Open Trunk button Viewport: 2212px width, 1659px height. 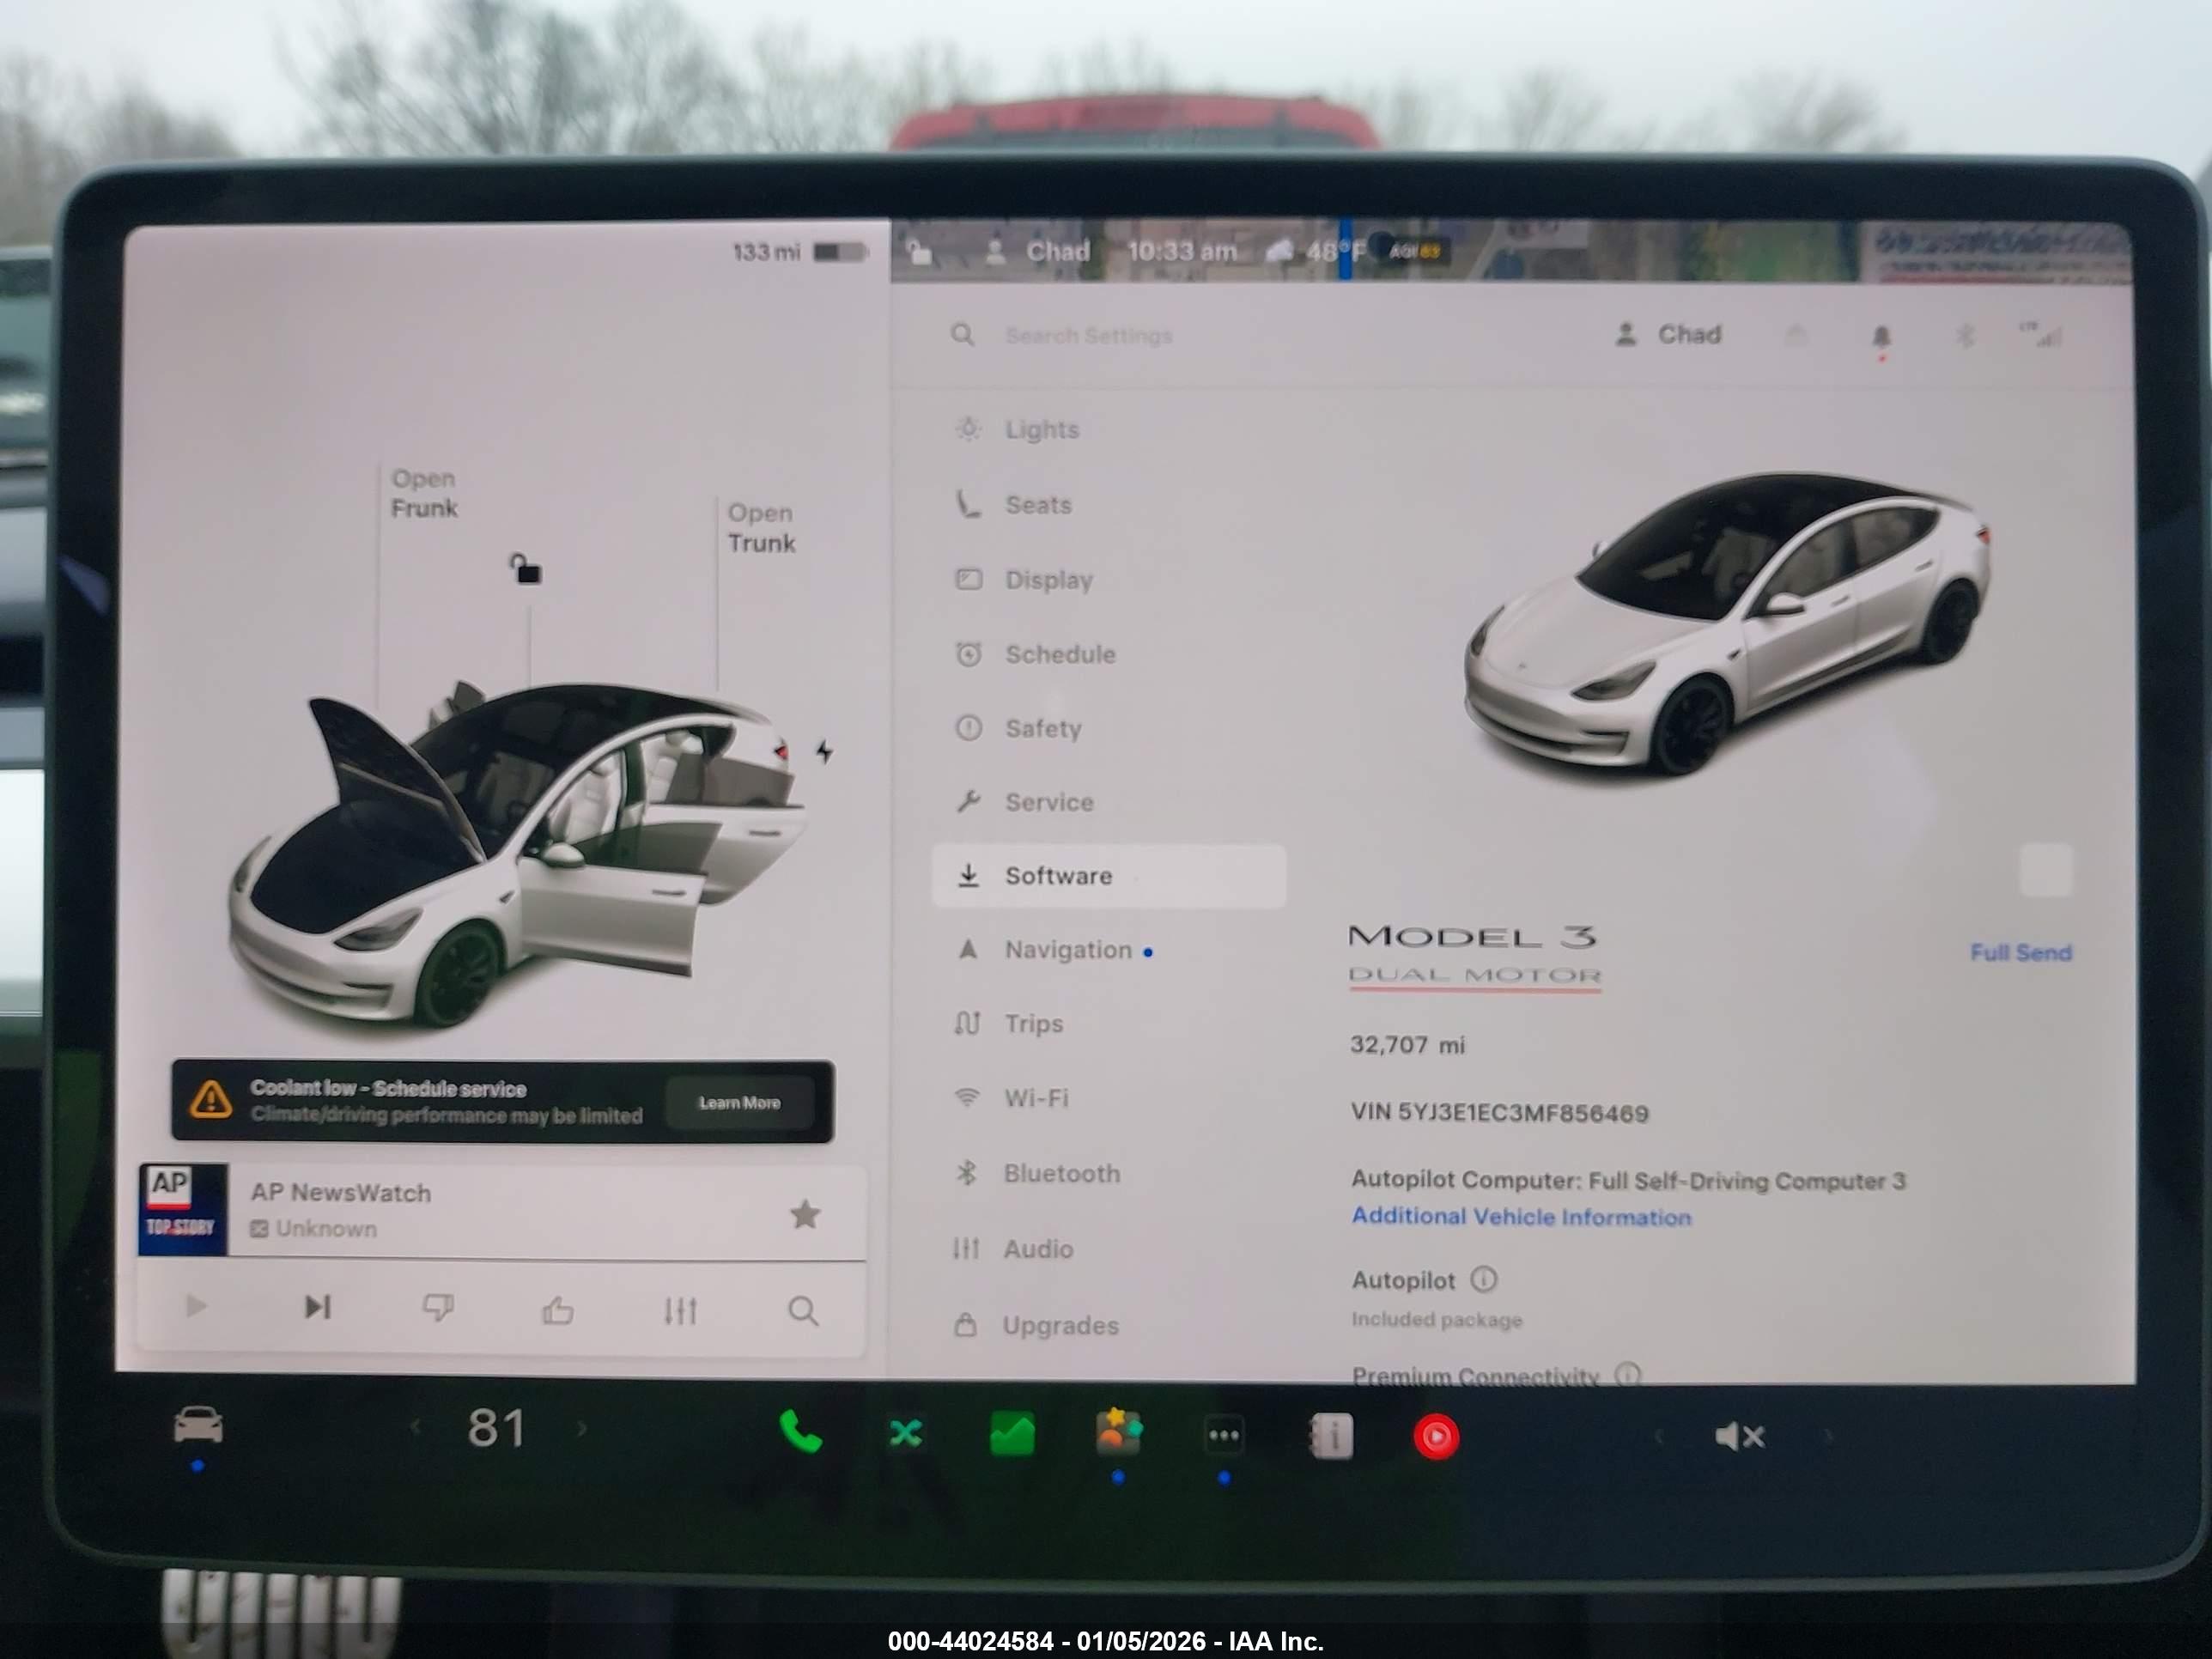coord(761,528)
